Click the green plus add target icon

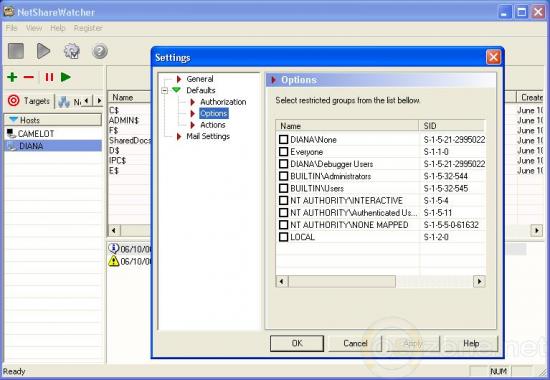tap(12, 77)
